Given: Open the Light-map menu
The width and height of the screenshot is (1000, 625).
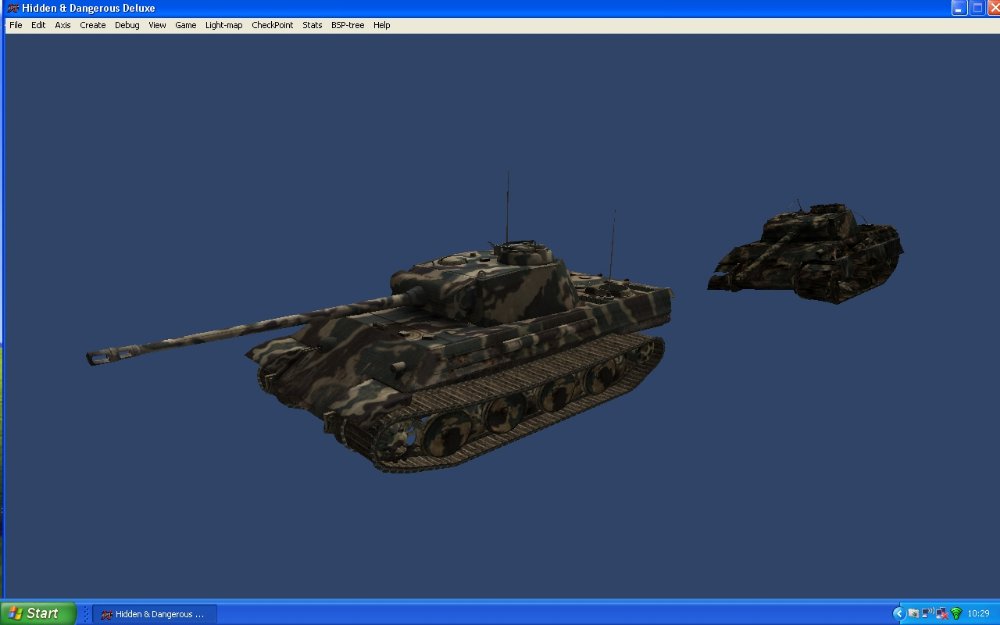Looking at the screenshot, I should pos(223,25).
